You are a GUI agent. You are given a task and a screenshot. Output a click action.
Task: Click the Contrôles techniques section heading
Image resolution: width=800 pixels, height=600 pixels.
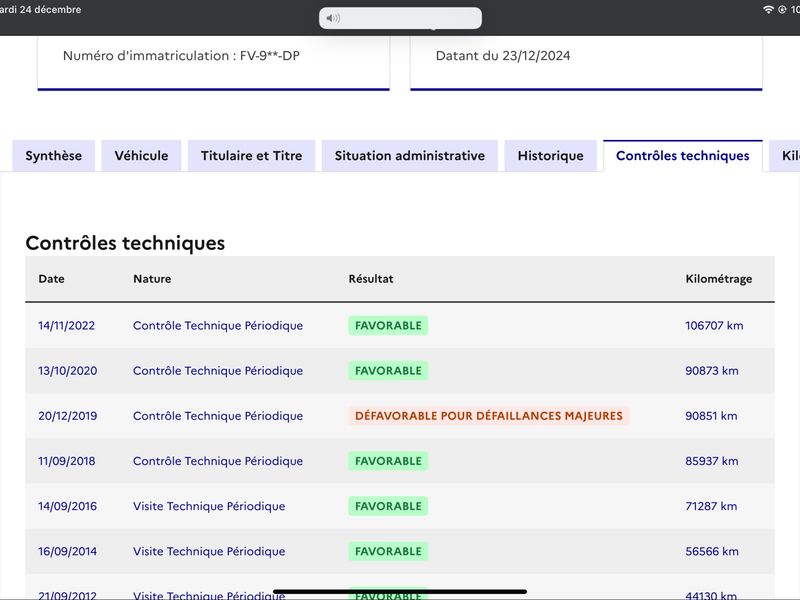coord(125,243)
